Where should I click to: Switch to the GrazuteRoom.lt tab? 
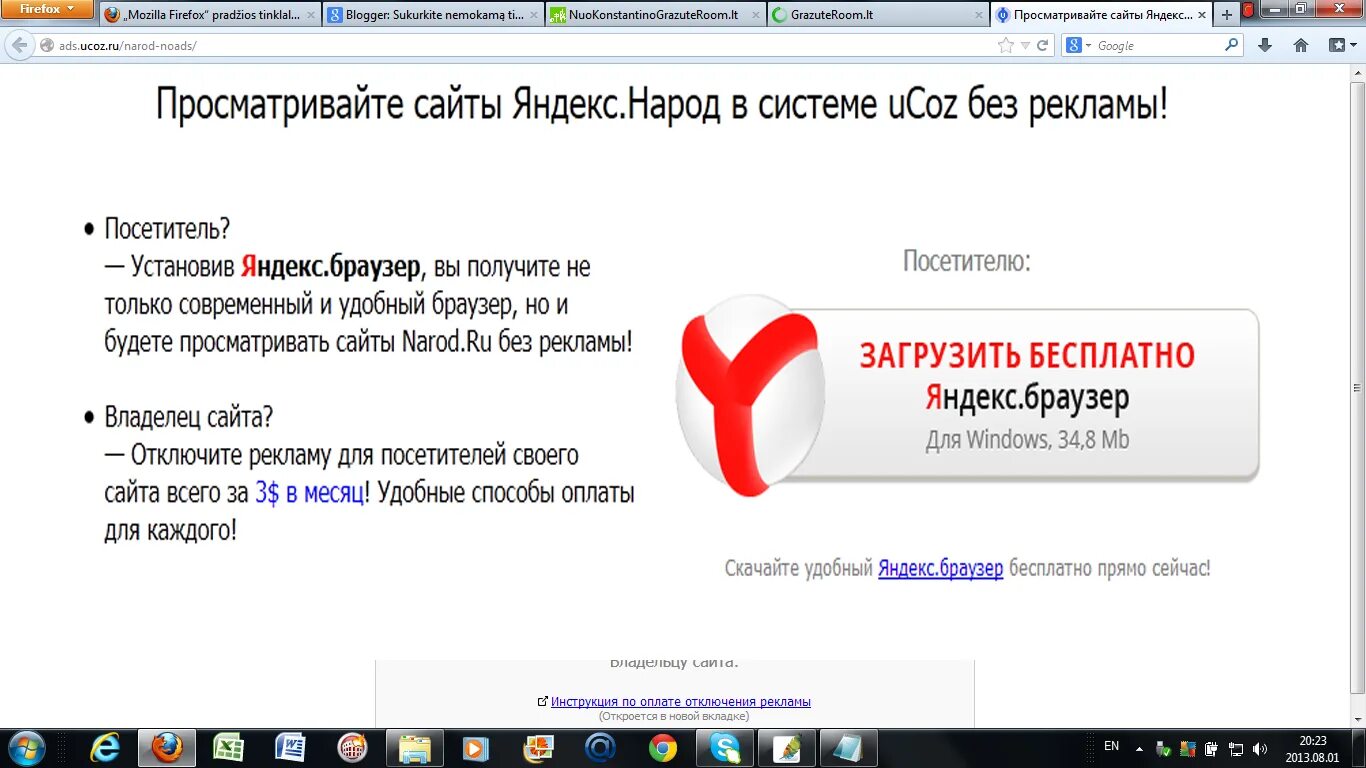coord(878,15)
